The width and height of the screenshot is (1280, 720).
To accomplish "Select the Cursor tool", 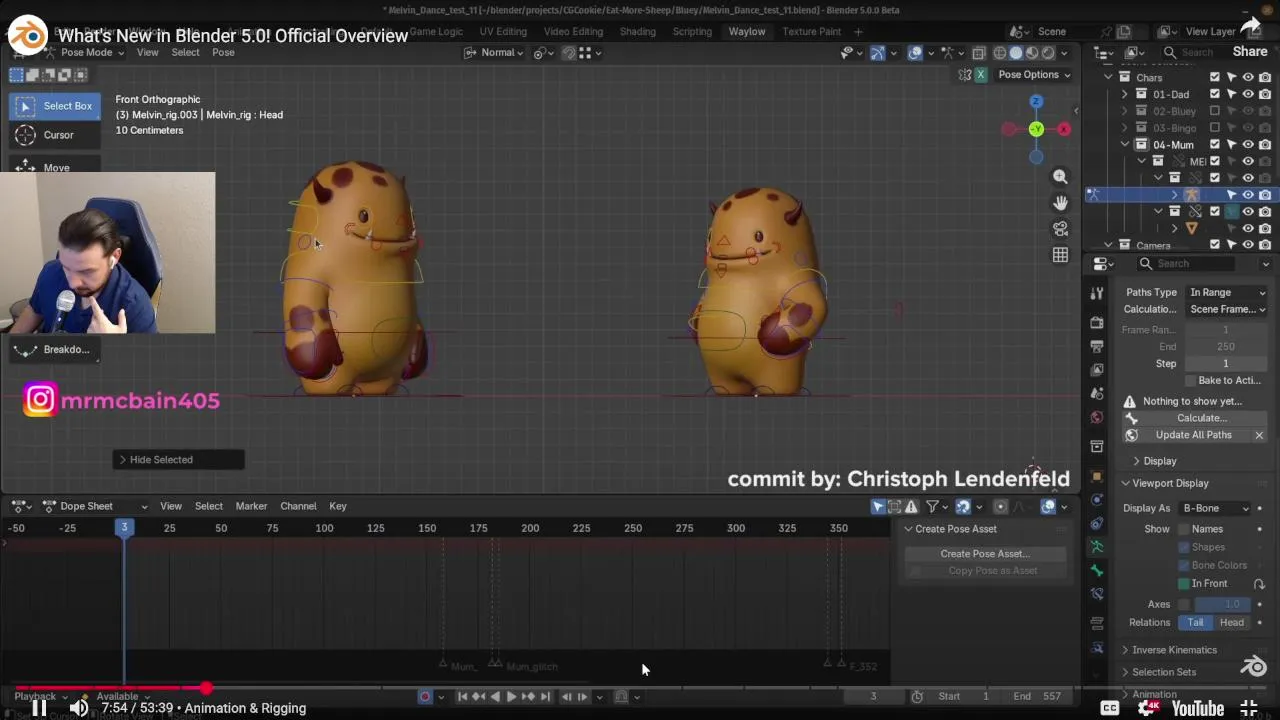I will coord(56,135).
